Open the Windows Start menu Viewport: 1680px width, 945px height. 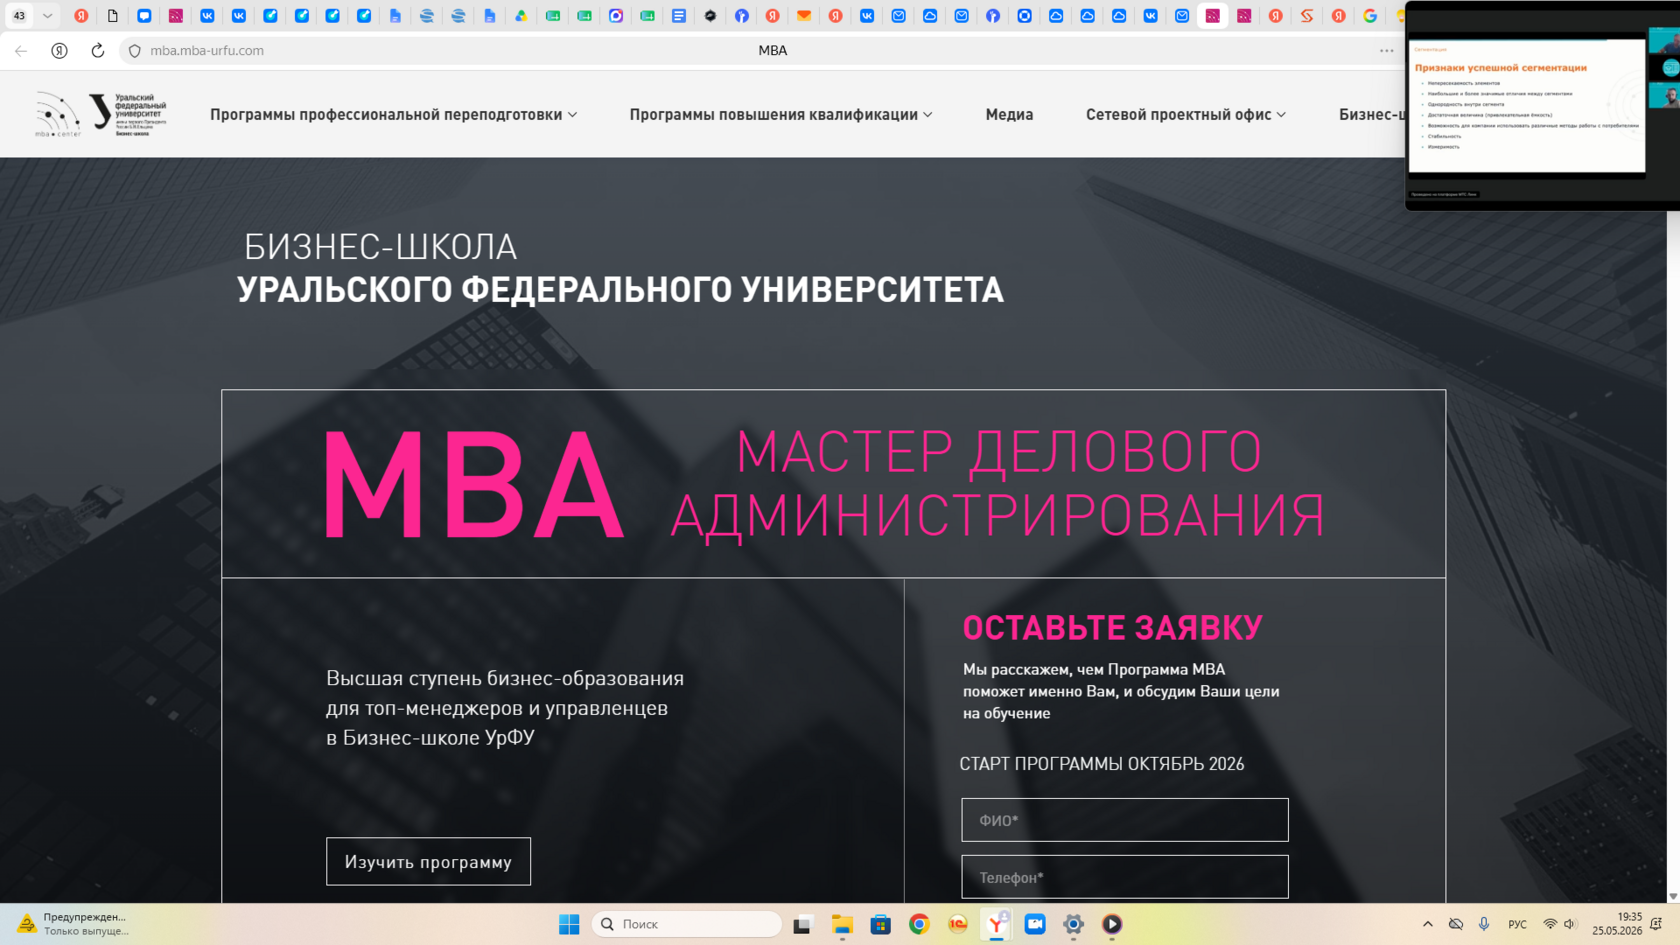569,925
